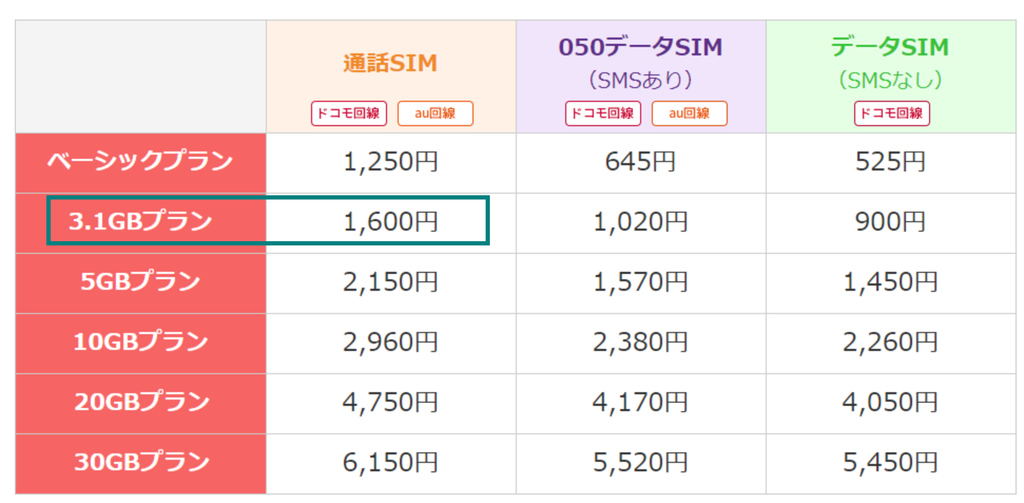Click the 1,570円 price cell

[641, 282]
